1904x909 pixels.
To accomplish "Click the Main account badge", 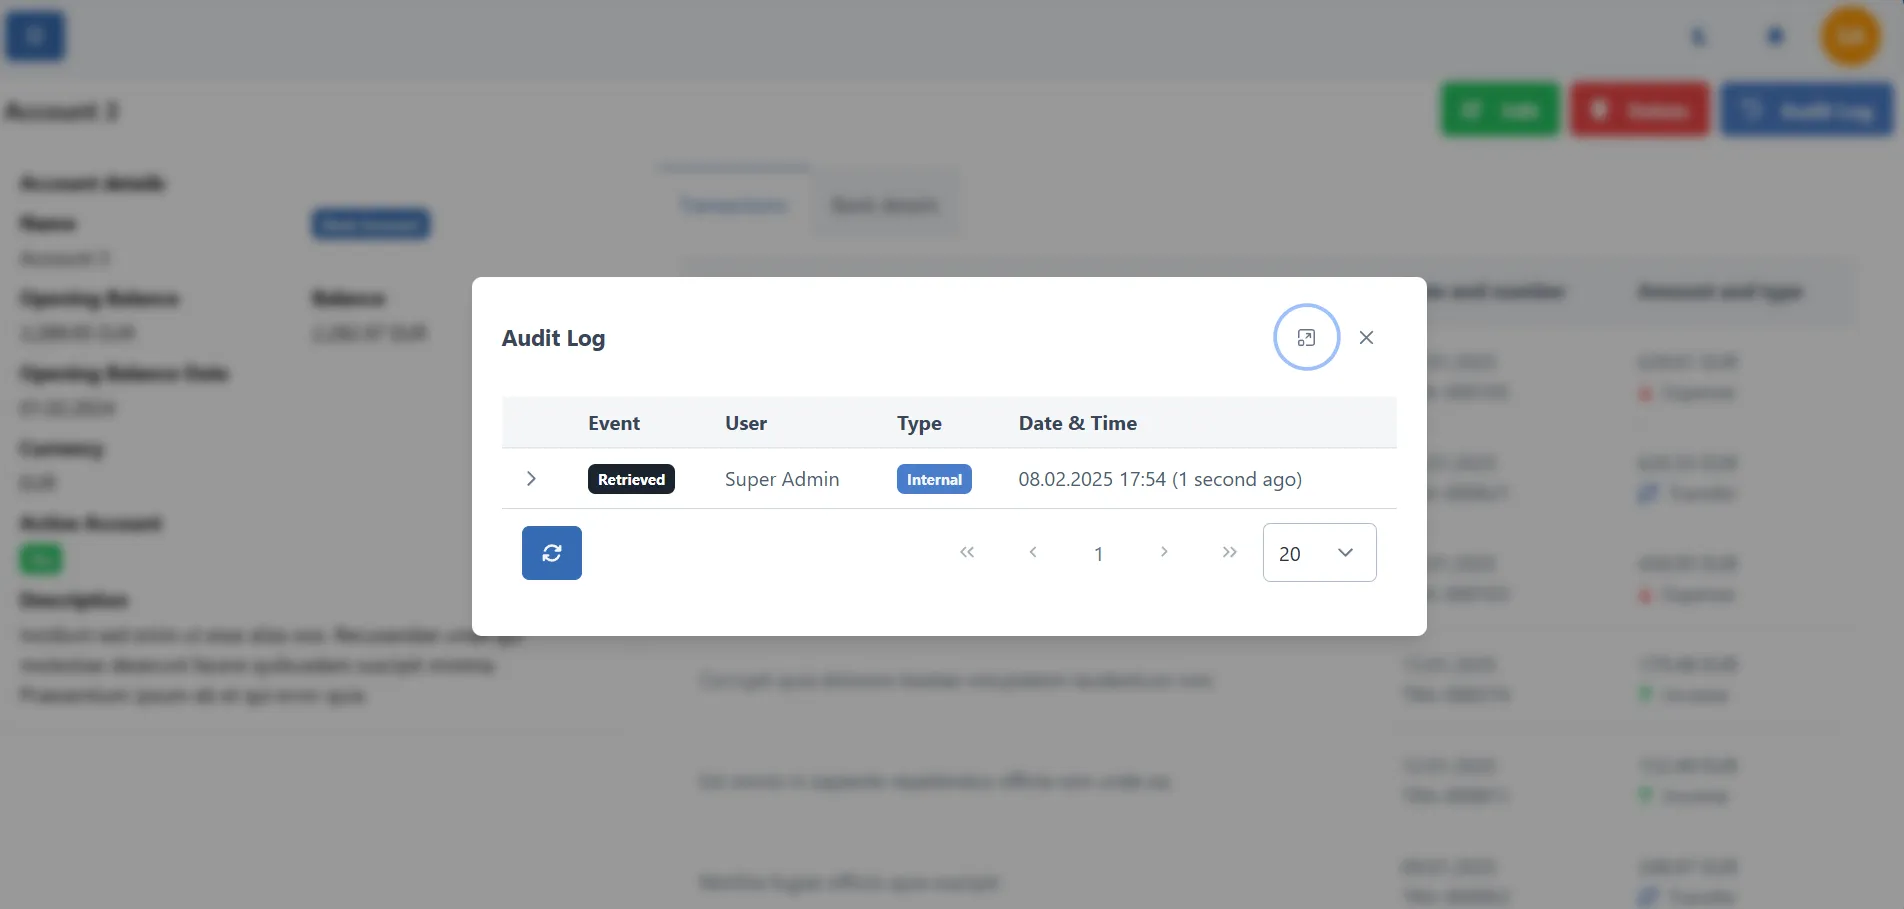I will tap(370, 224).
